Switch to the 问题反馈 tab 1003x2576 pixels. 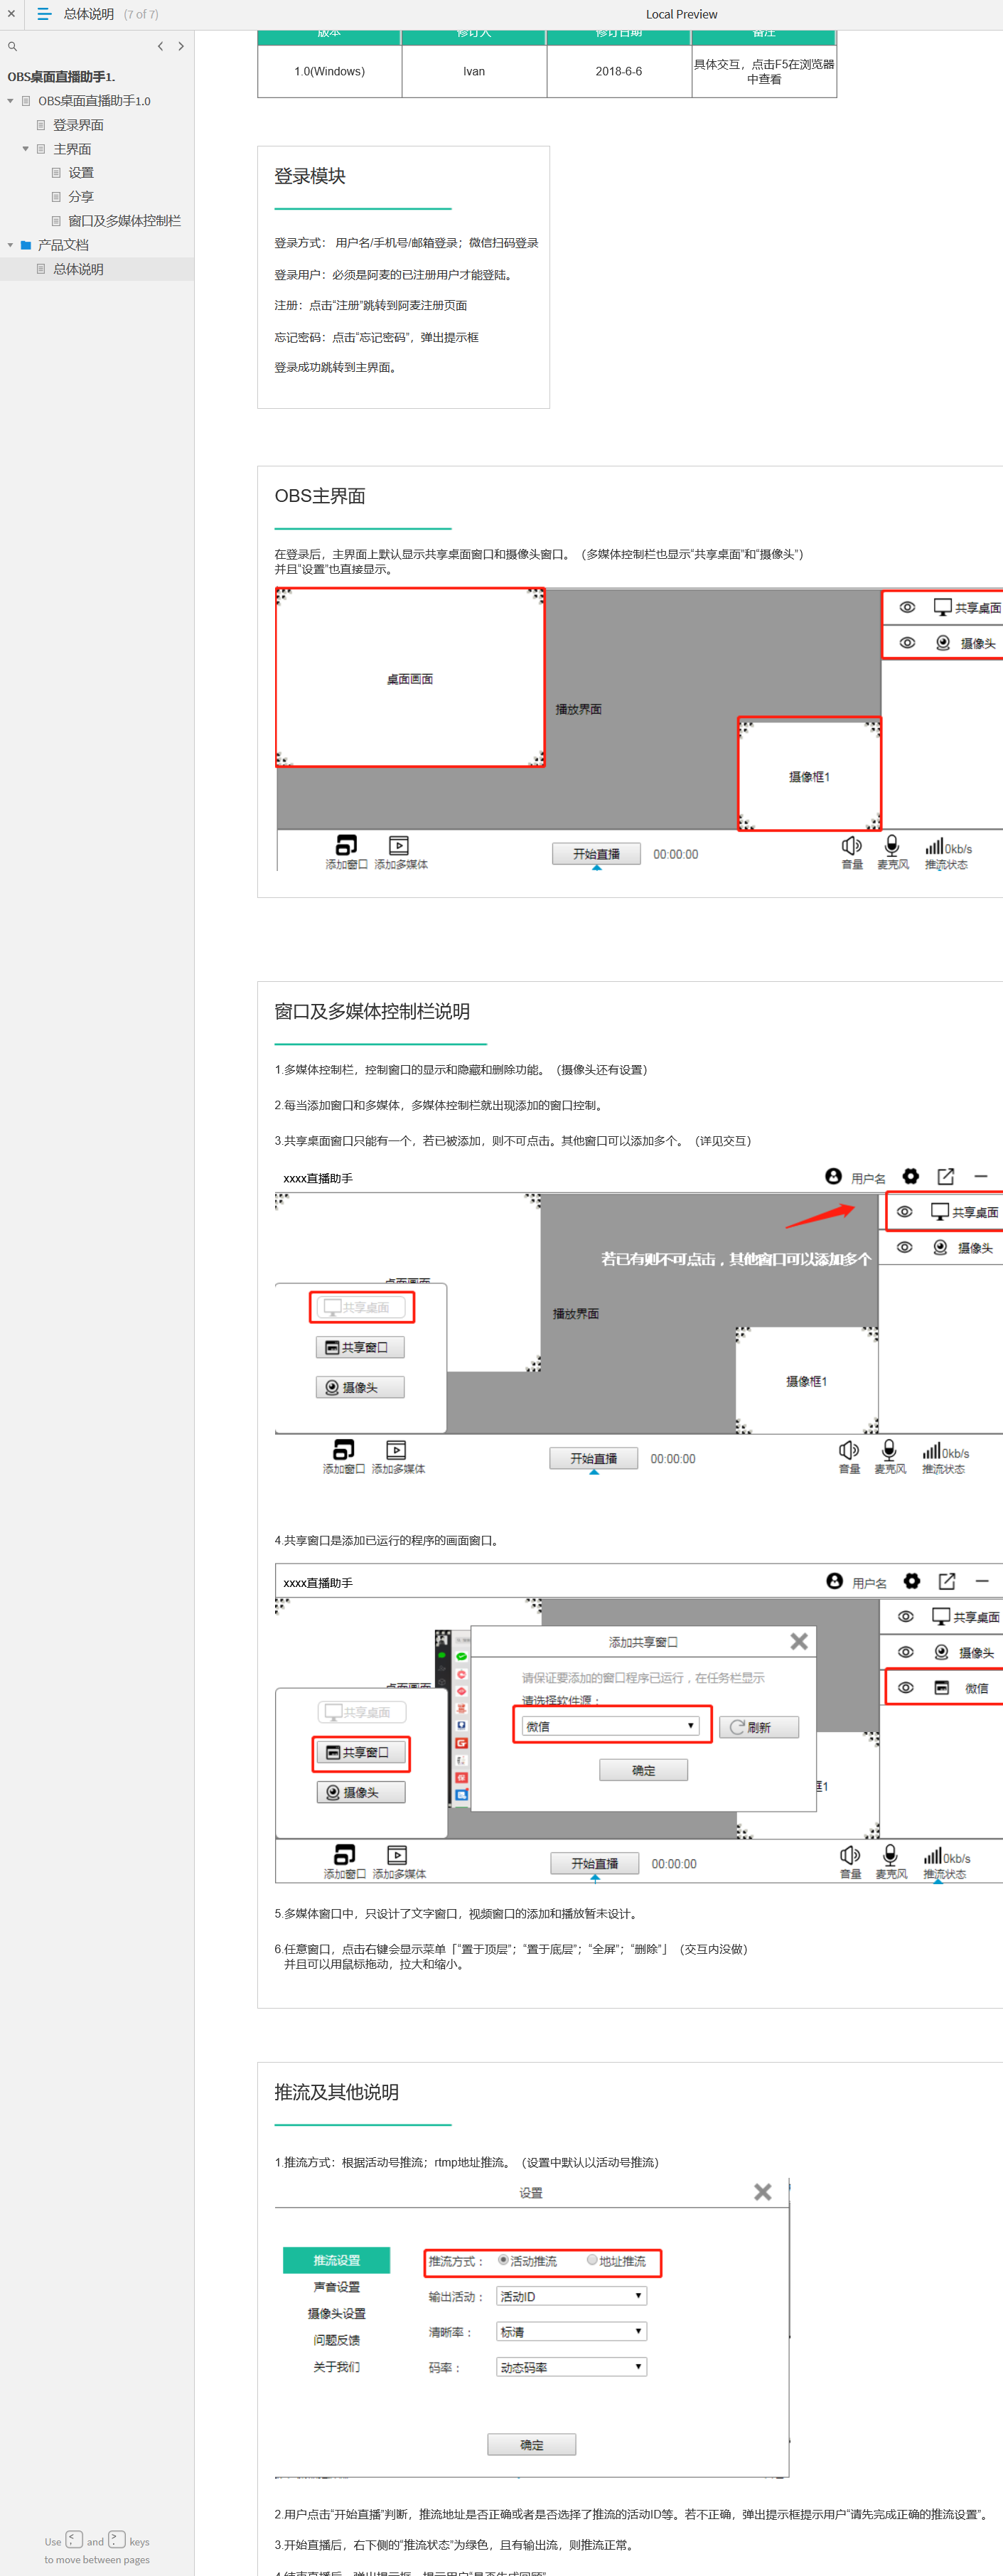click(x=336, y=2340)
